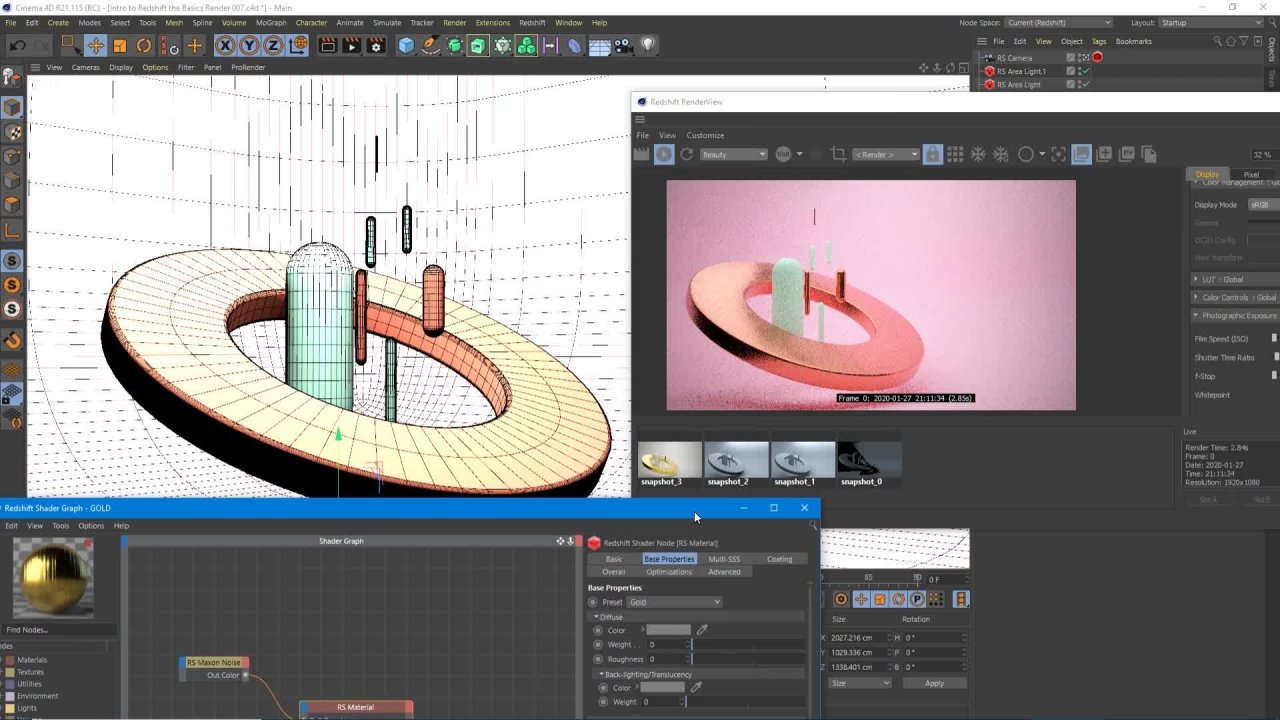Open the Simulate menu
The width and height of the screenshot is (1280, 720).
coord(386,22)
